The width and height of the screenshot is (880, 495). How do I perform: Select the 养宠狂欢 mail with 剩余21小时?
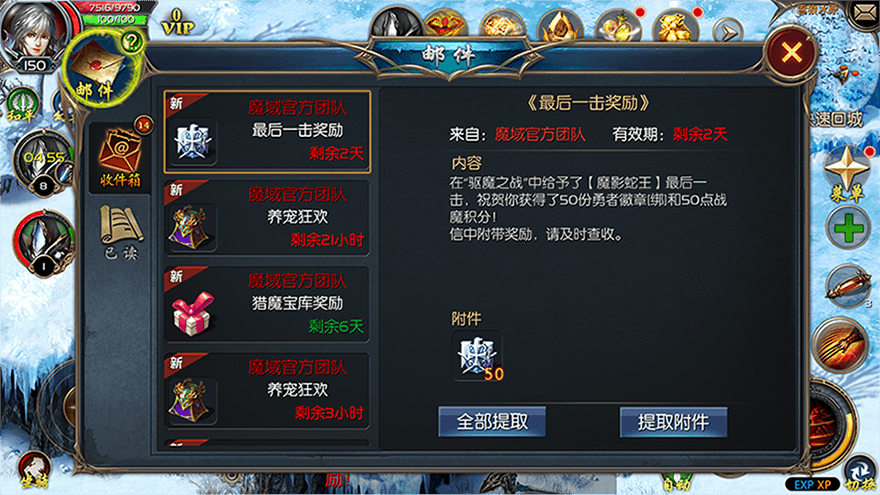tap(267, 218)
